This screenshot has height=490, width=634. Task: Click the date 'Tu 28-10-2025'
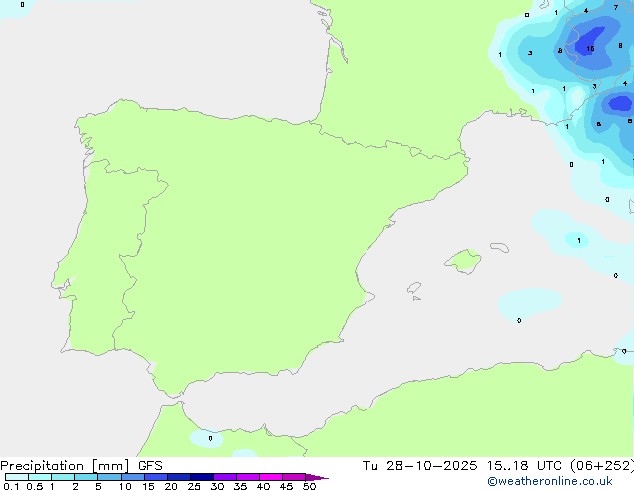click(420, 466)
